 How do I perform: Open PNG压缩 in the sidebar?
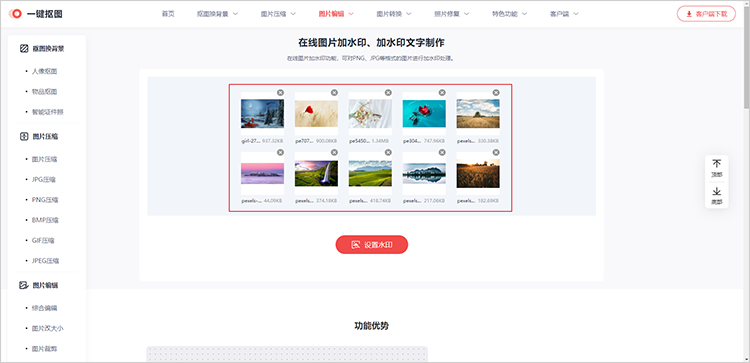(45, 200)
